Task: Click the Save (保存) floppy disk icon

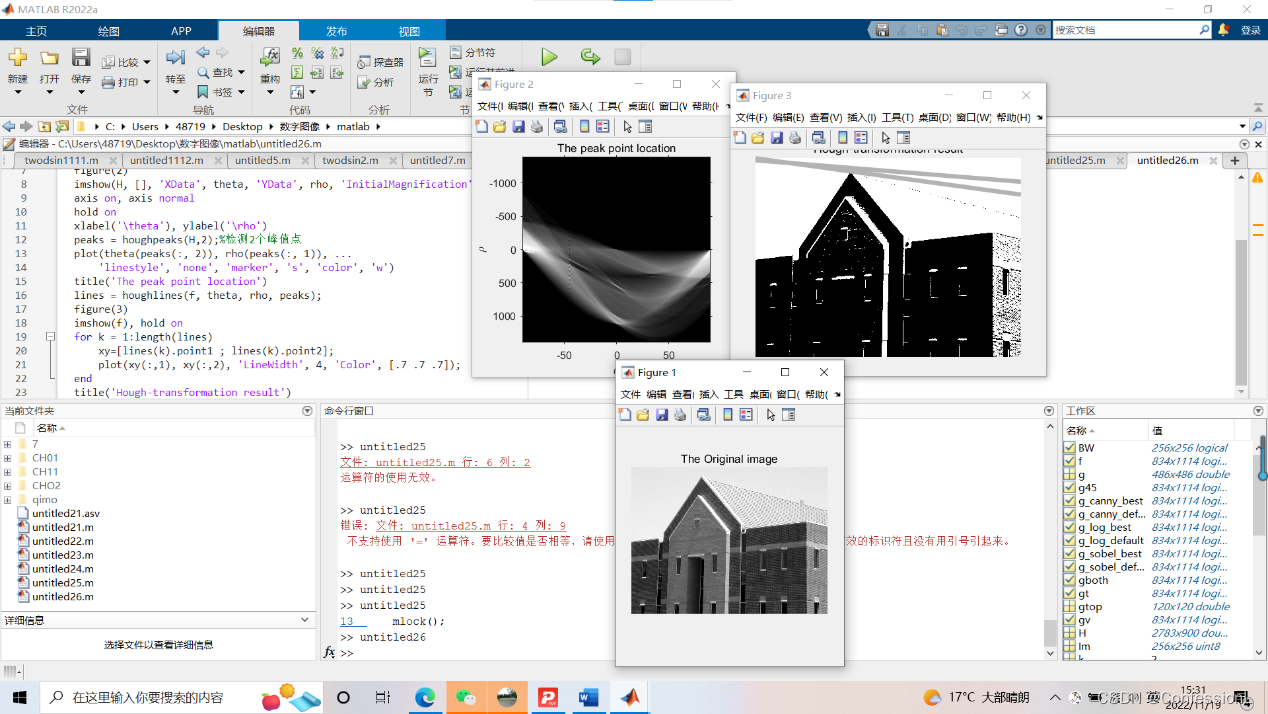Action: click(81, 58)
